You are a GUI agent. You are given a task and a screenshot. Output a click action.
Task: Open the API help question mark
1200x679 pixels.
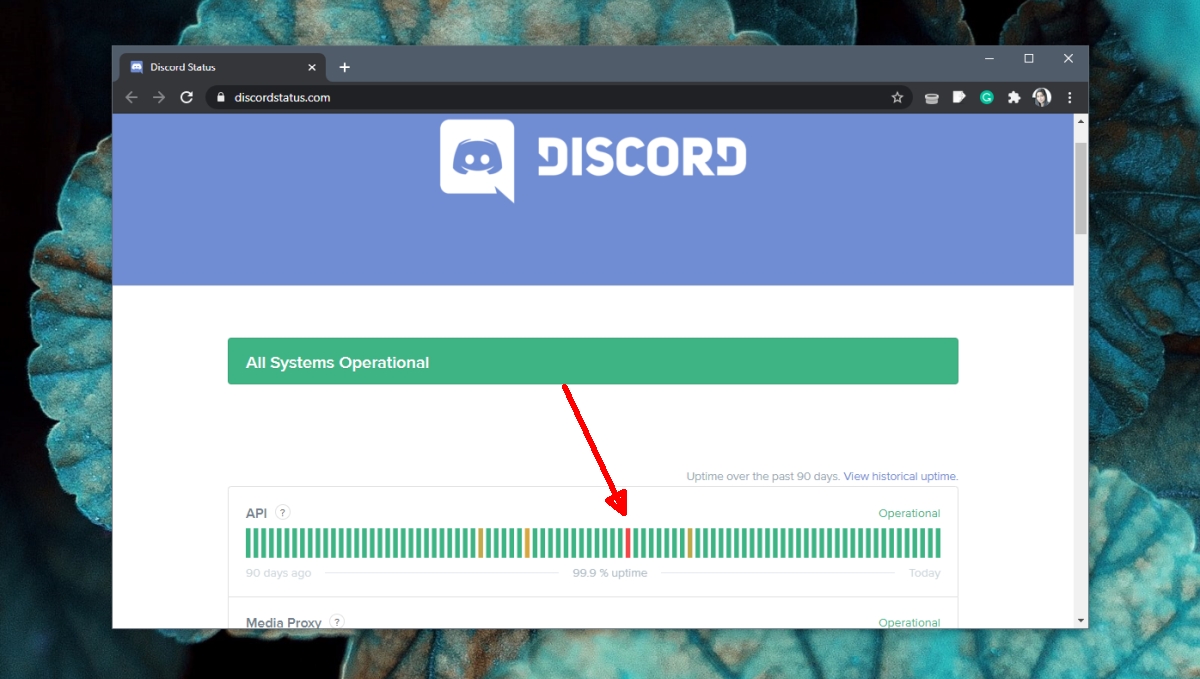[x=283, y=512]
